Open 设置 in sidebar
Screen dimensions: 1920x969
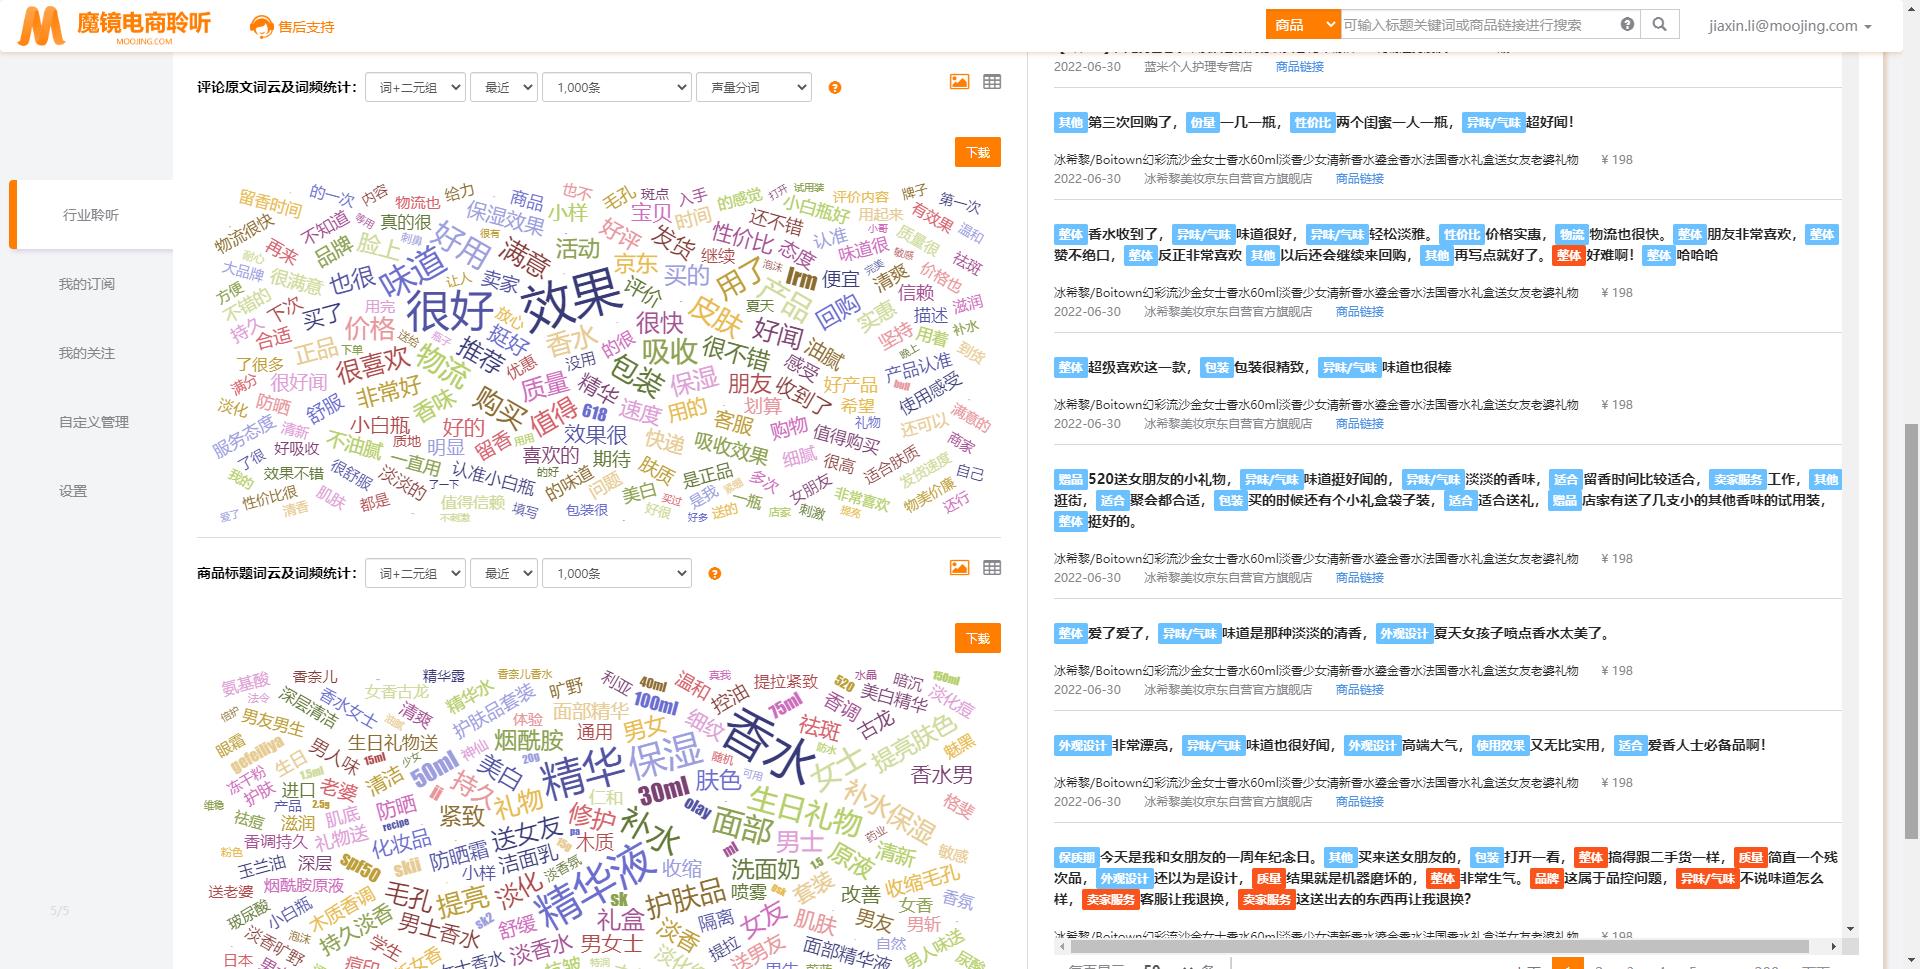[x=73, y=491]
